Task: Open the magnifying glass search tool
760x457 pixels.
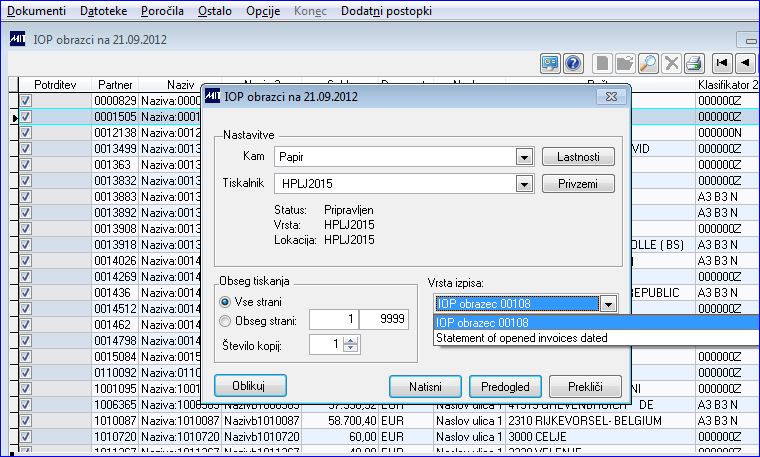Action: (x=648, y=63)
